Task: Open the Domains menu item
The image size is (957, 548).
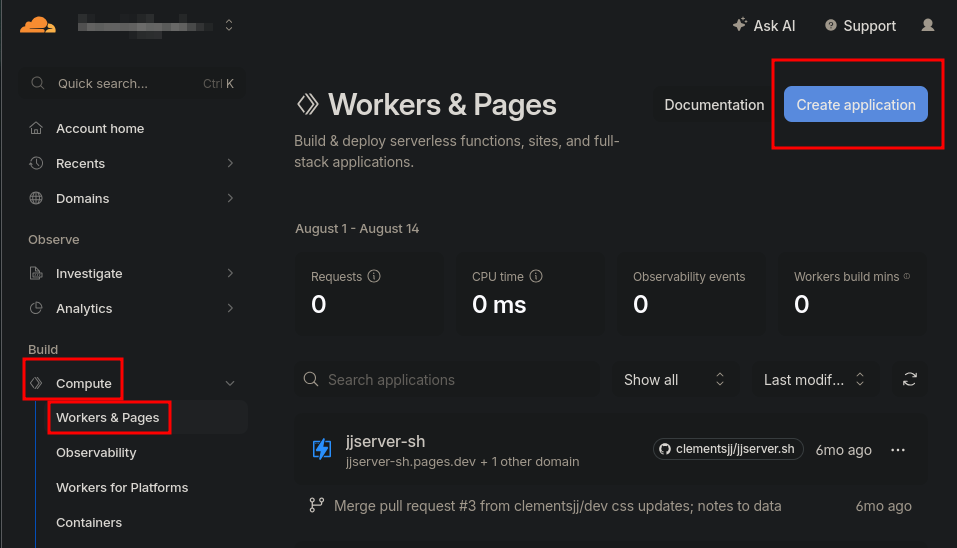Action: 82,198
